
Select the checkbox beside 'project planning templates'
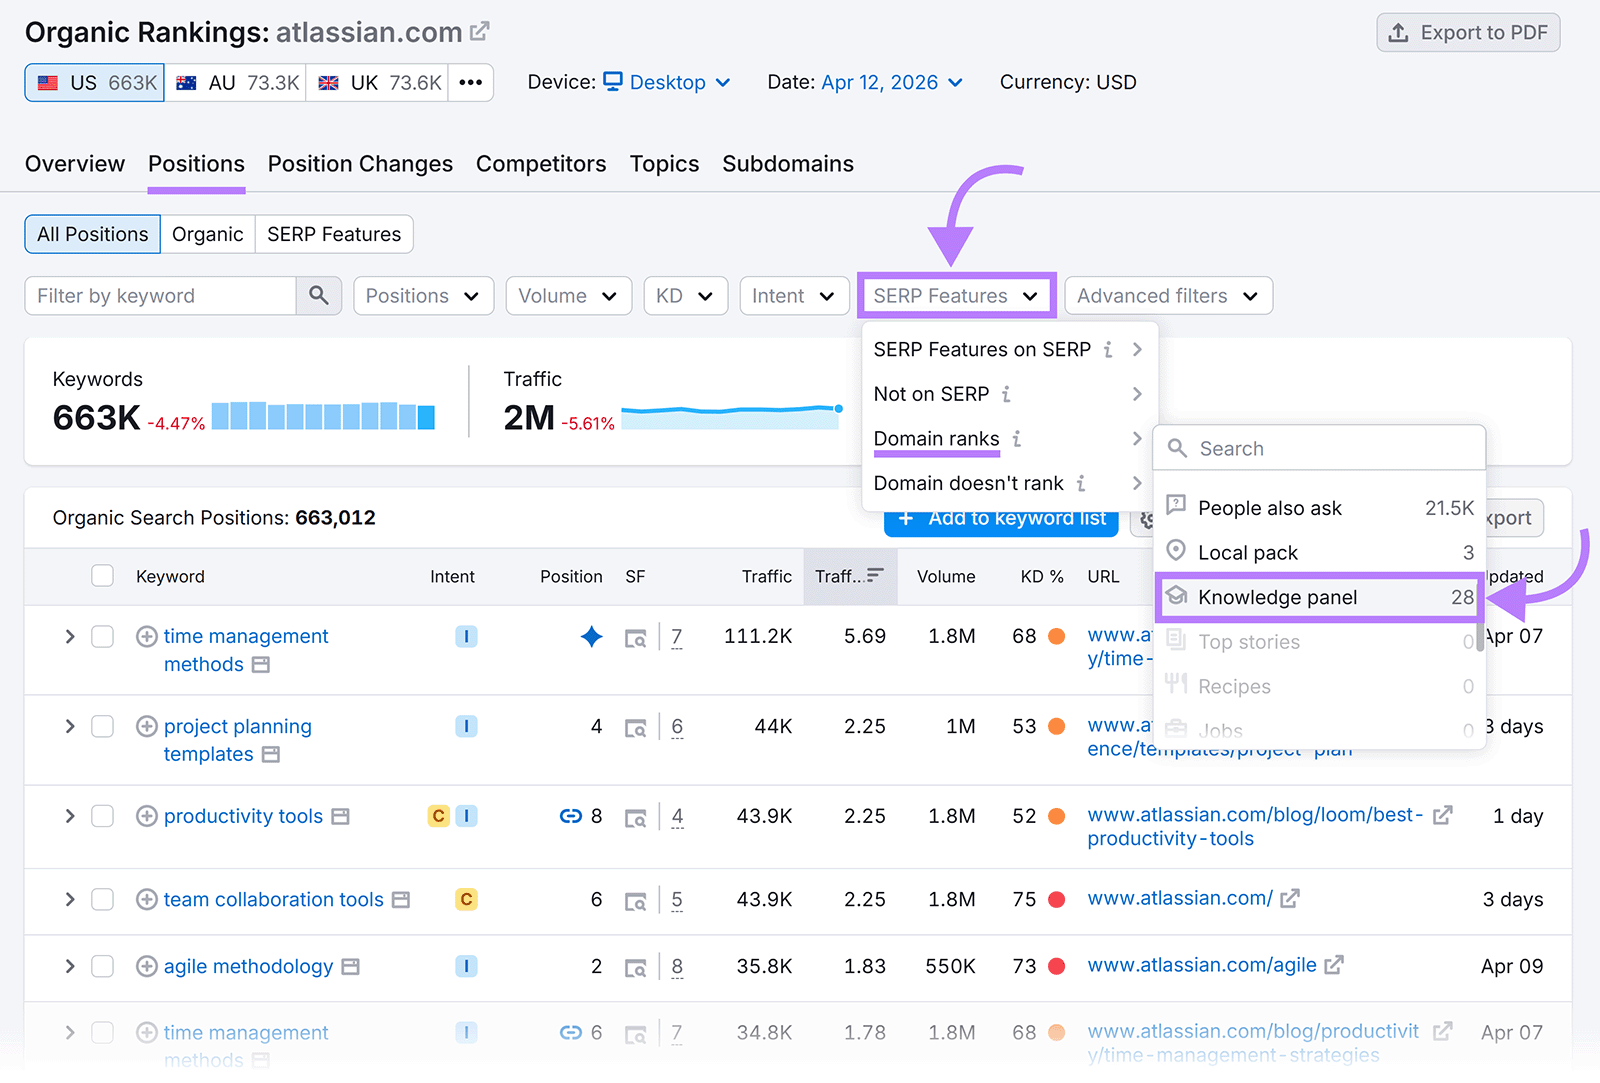102,727
